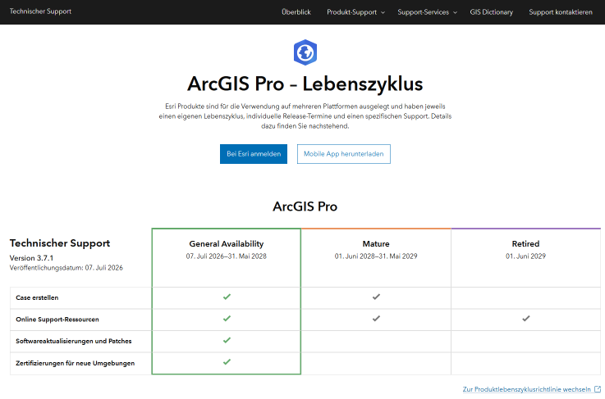
Task: Click the Mobile App herunterladen button
Action: 343,154
